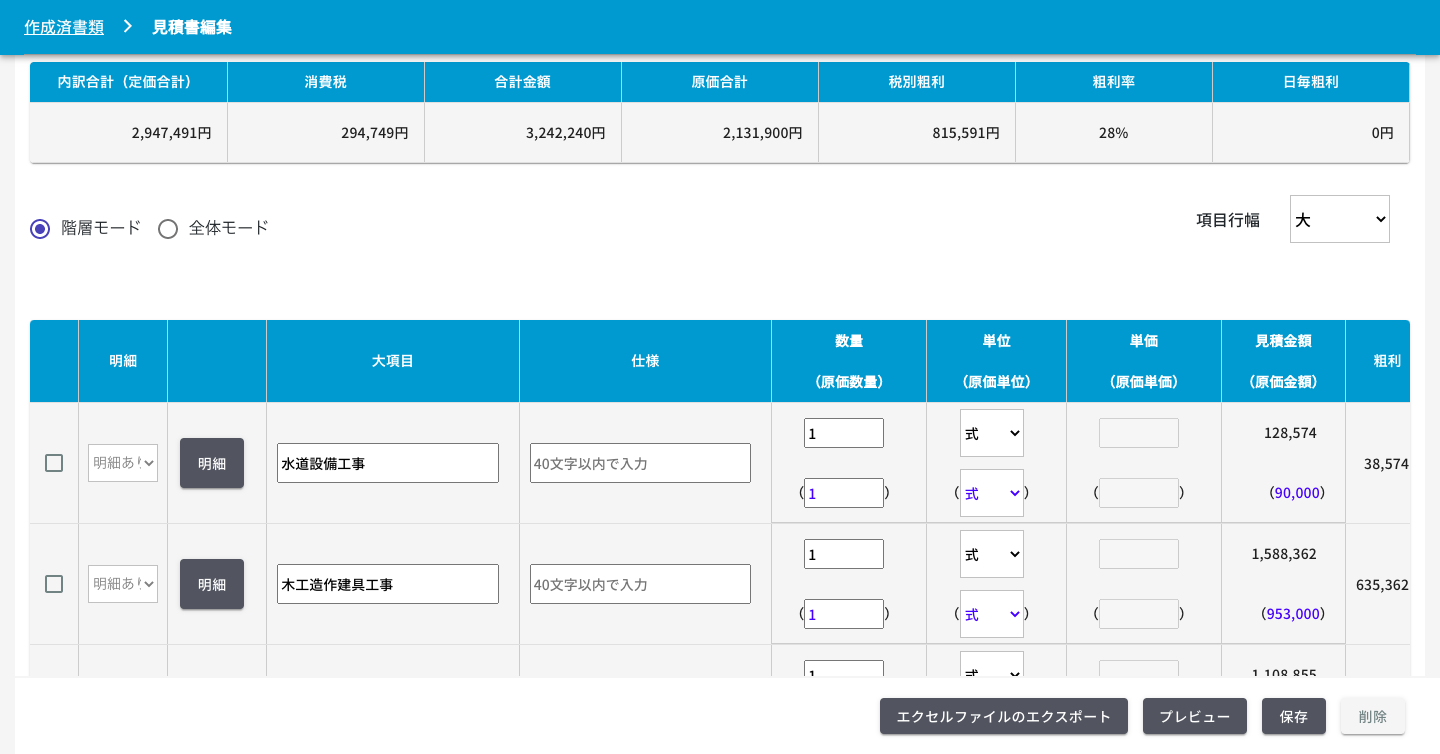Open cost unit dropdown for 木工造作建具工事
Viewport: 1440px width, 754px height.
click(992, 614)
